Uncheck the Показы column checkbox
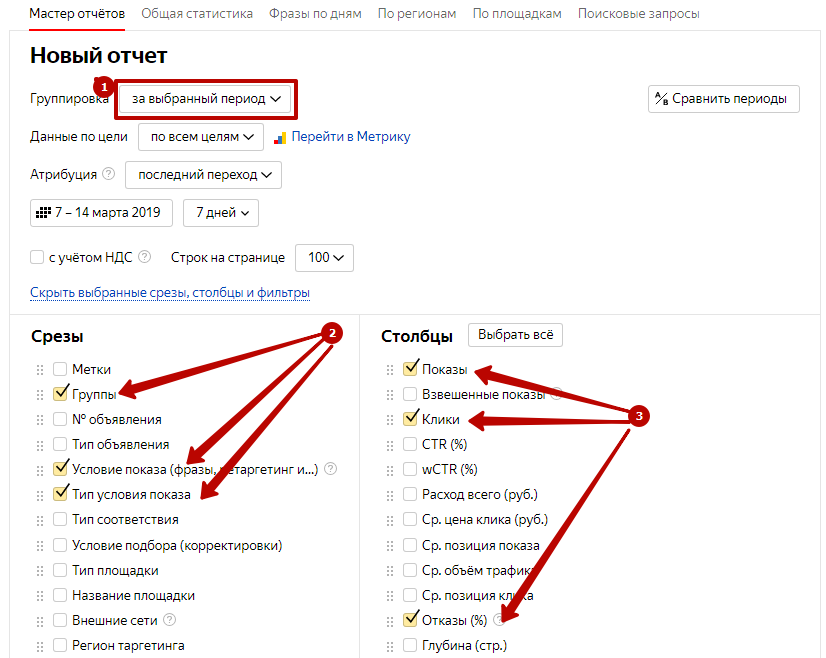 pos(410,369)
